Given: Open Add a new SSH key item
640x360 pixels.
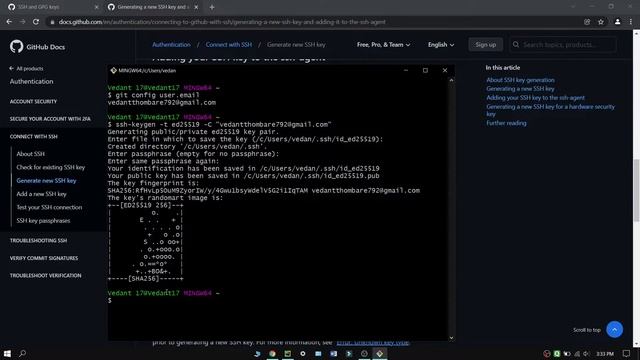Looking at the screenshot, I should tap(41, 194).
